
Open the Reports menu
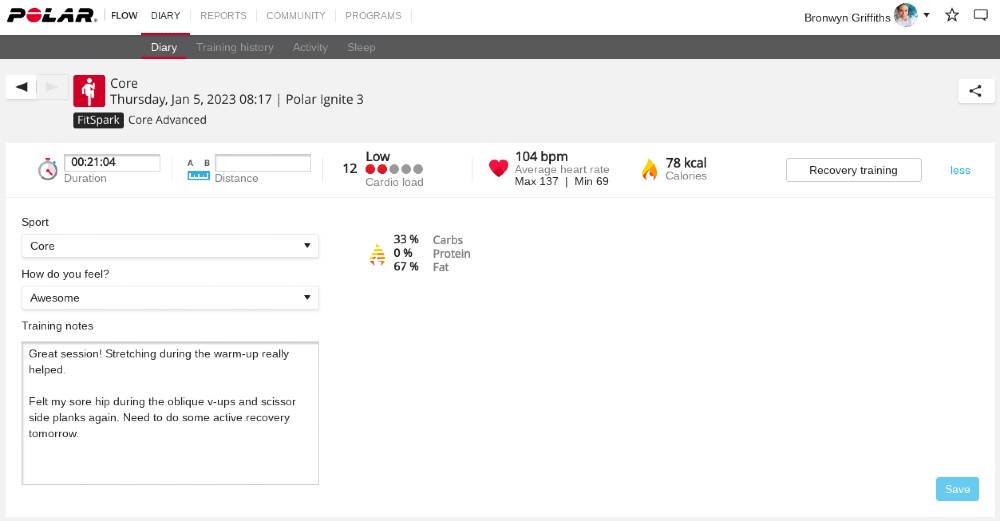(x=223, y=16)
